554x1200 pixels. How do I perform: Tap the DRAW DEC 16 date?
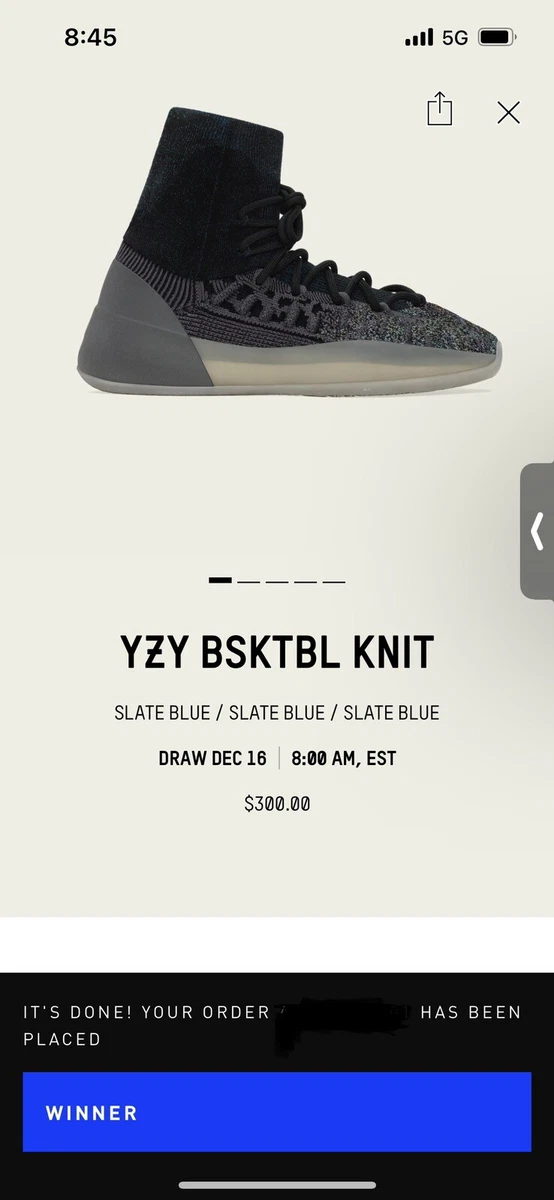point(212,758)
